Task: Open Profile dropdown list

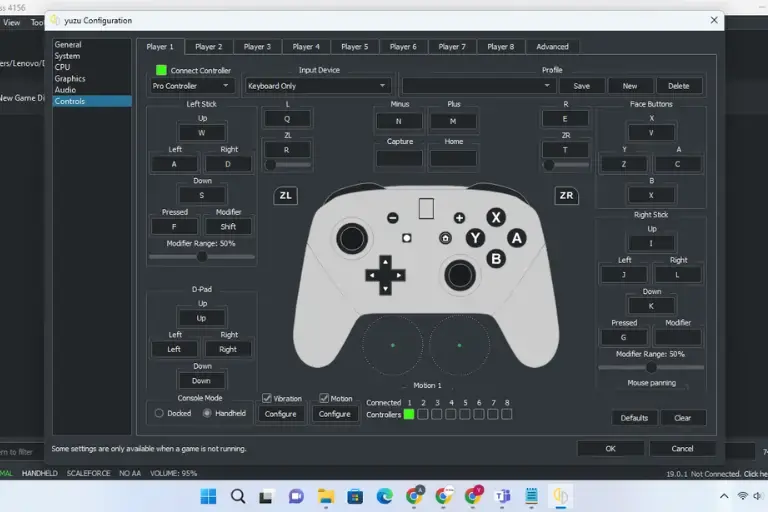Action: 478,86
